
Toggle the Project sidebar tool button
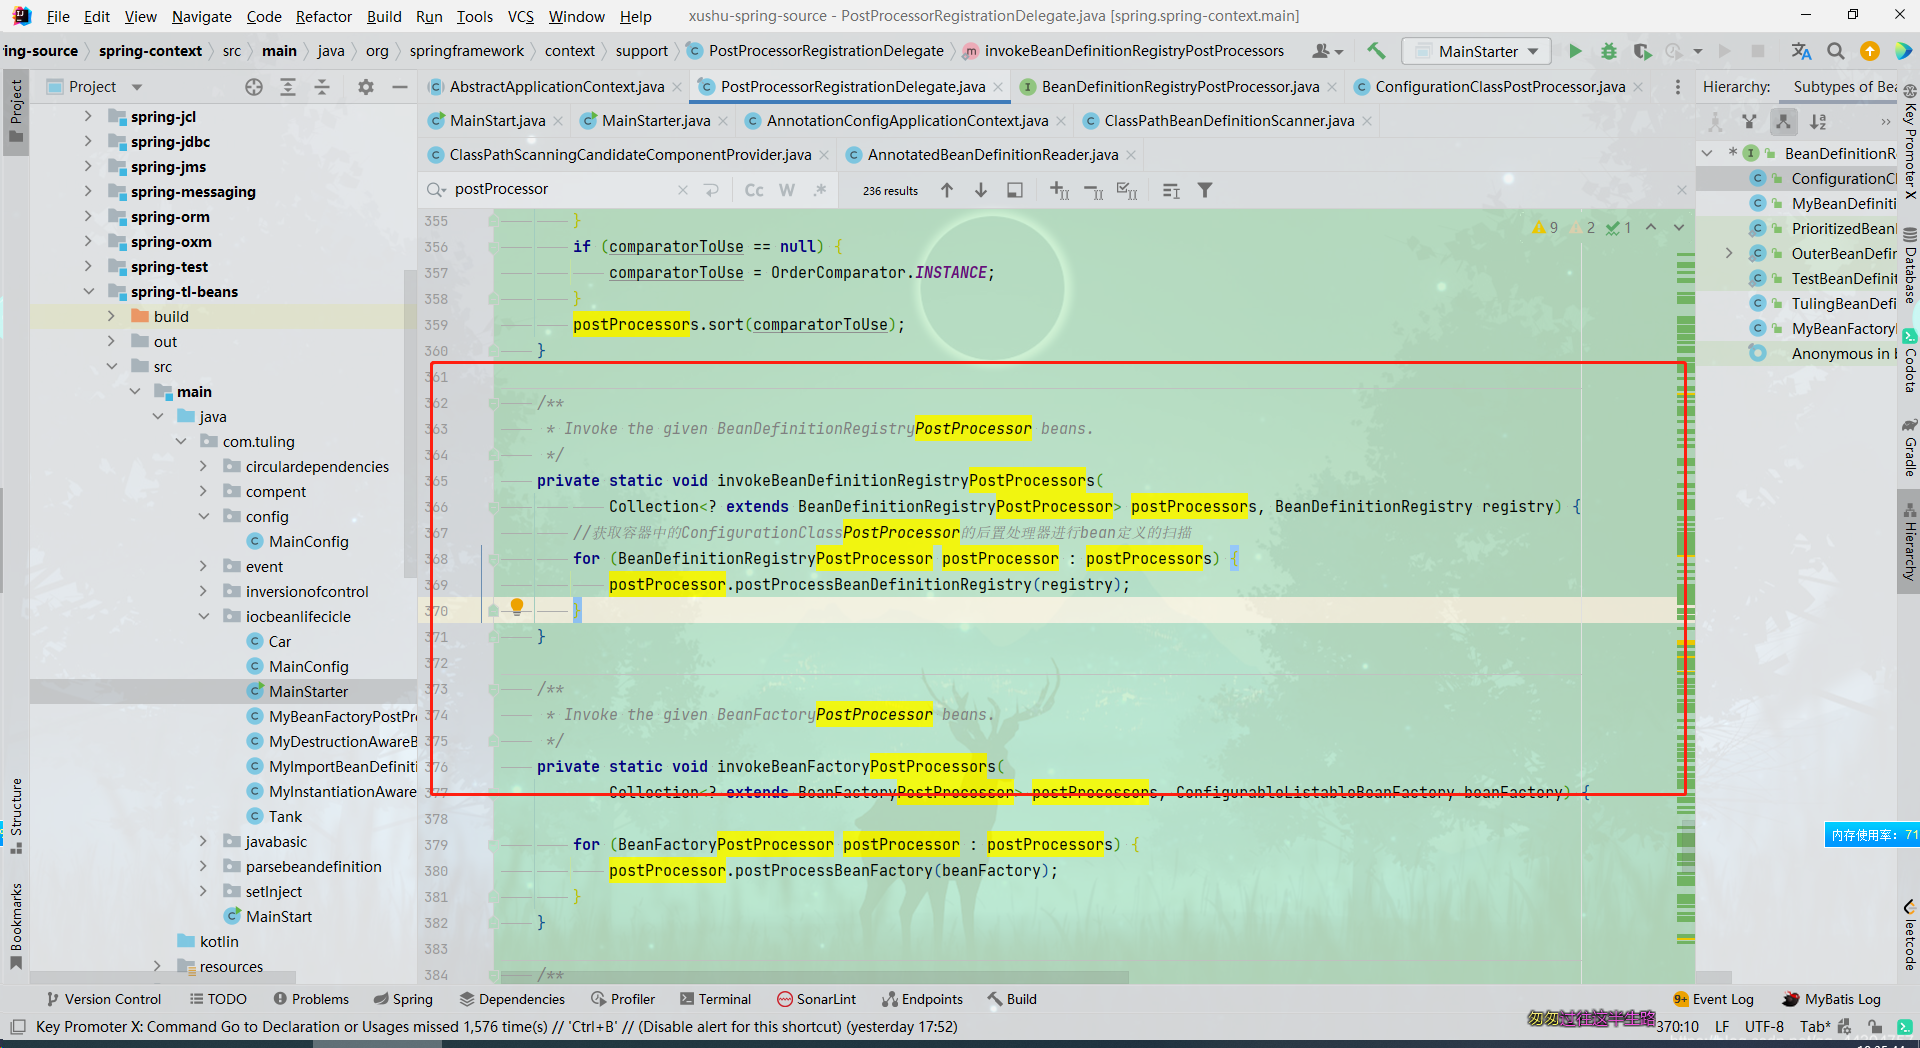[x=16, y=111]
